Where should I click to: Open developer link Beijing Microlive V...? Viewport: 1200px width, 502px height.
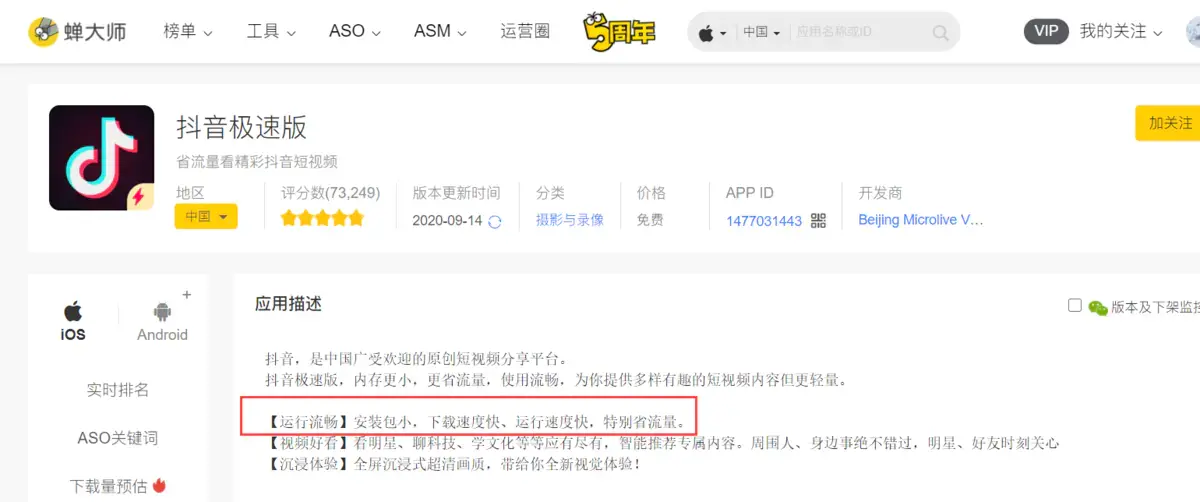(921, 220)
